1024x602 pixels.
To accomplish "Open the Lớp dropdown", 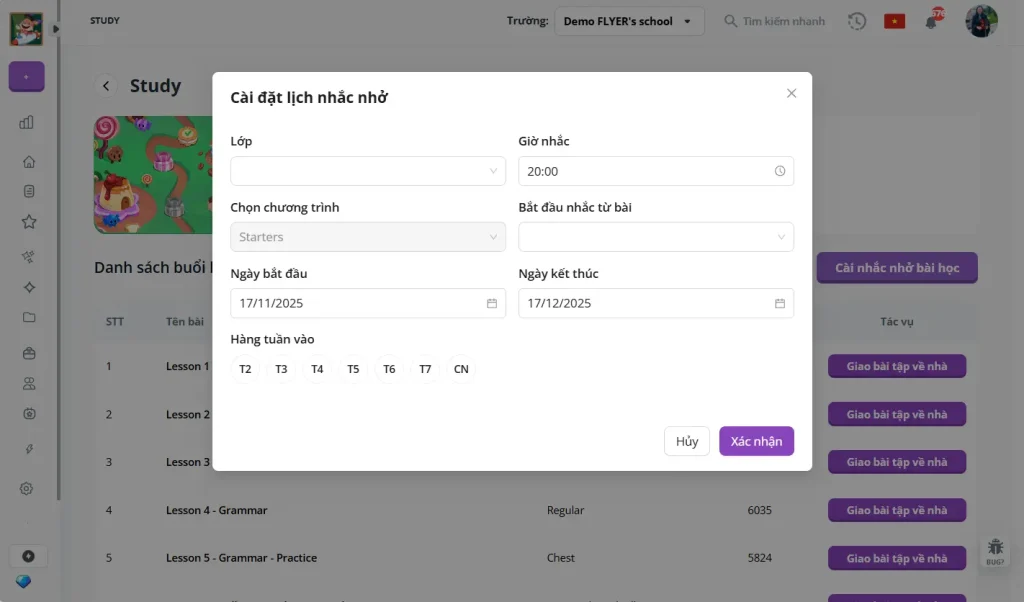I will coord(367,171).
